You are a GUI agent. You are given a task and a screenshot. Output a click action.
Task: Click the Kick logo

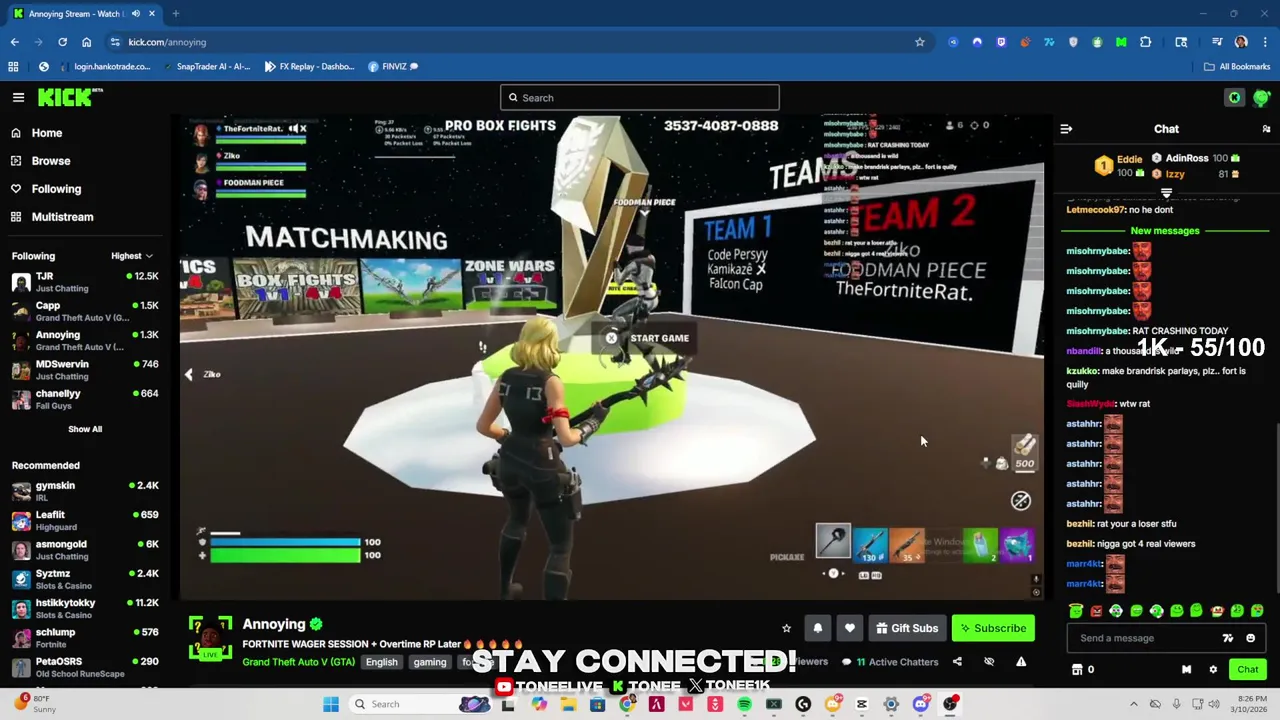click(x=70, y=97)
